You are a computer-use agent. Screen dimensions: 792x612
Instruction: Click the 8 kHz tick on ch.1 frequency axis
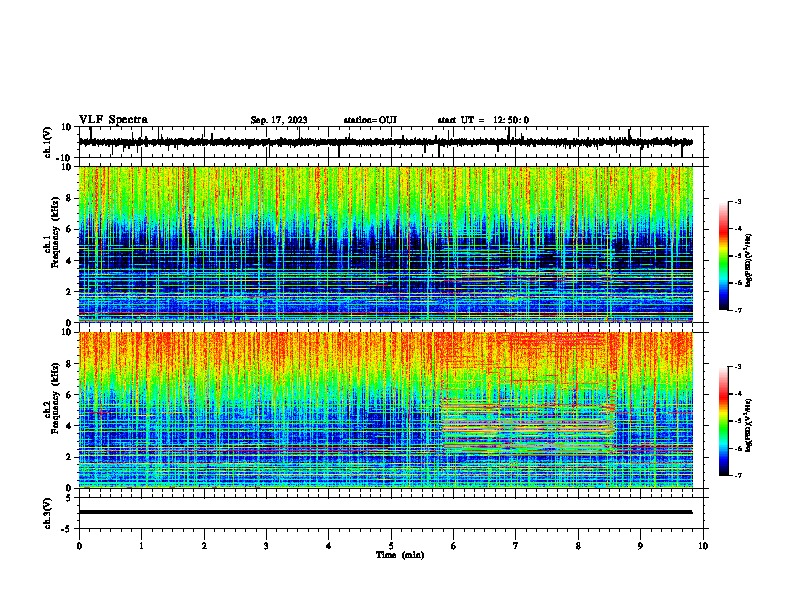coord(69,198)
